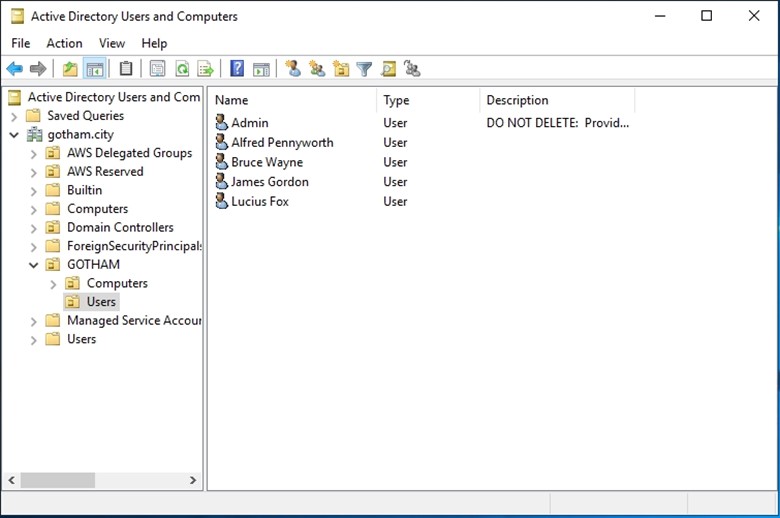Screen dimensions: 780x518
Task: Click the folder icon beside Builtin
Action: [53, 190]
